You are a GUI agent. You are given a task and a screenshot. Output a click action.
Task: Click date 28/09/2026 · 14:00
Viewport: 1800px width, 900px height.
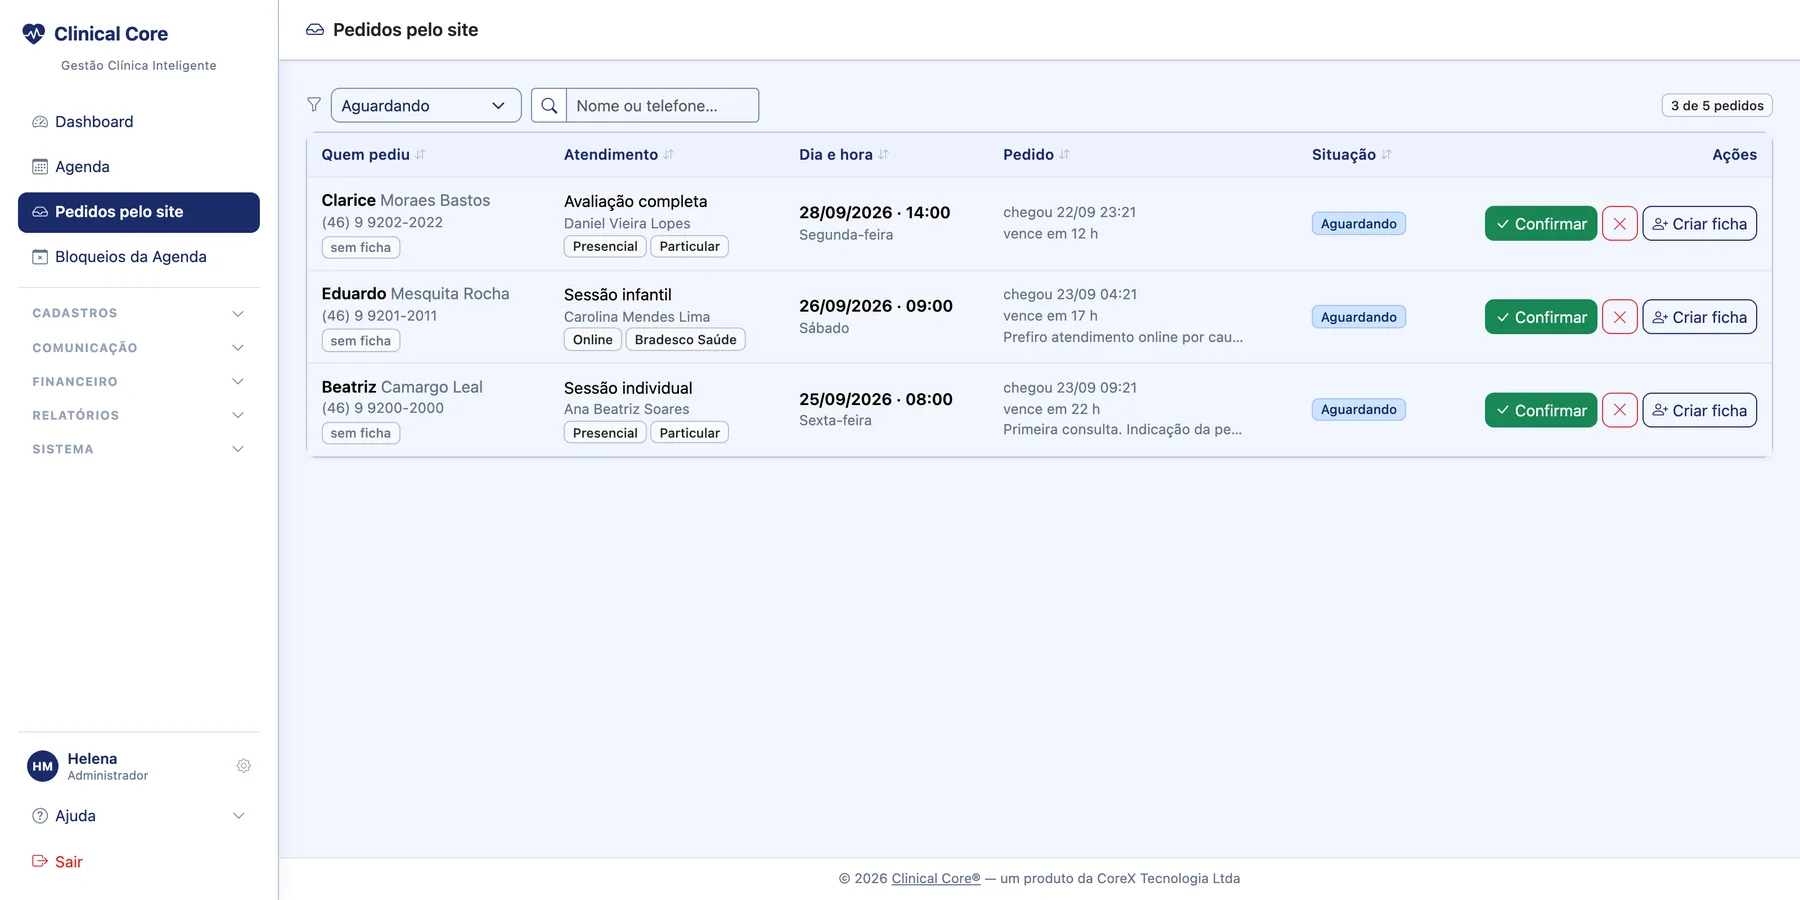coord(874,212)
